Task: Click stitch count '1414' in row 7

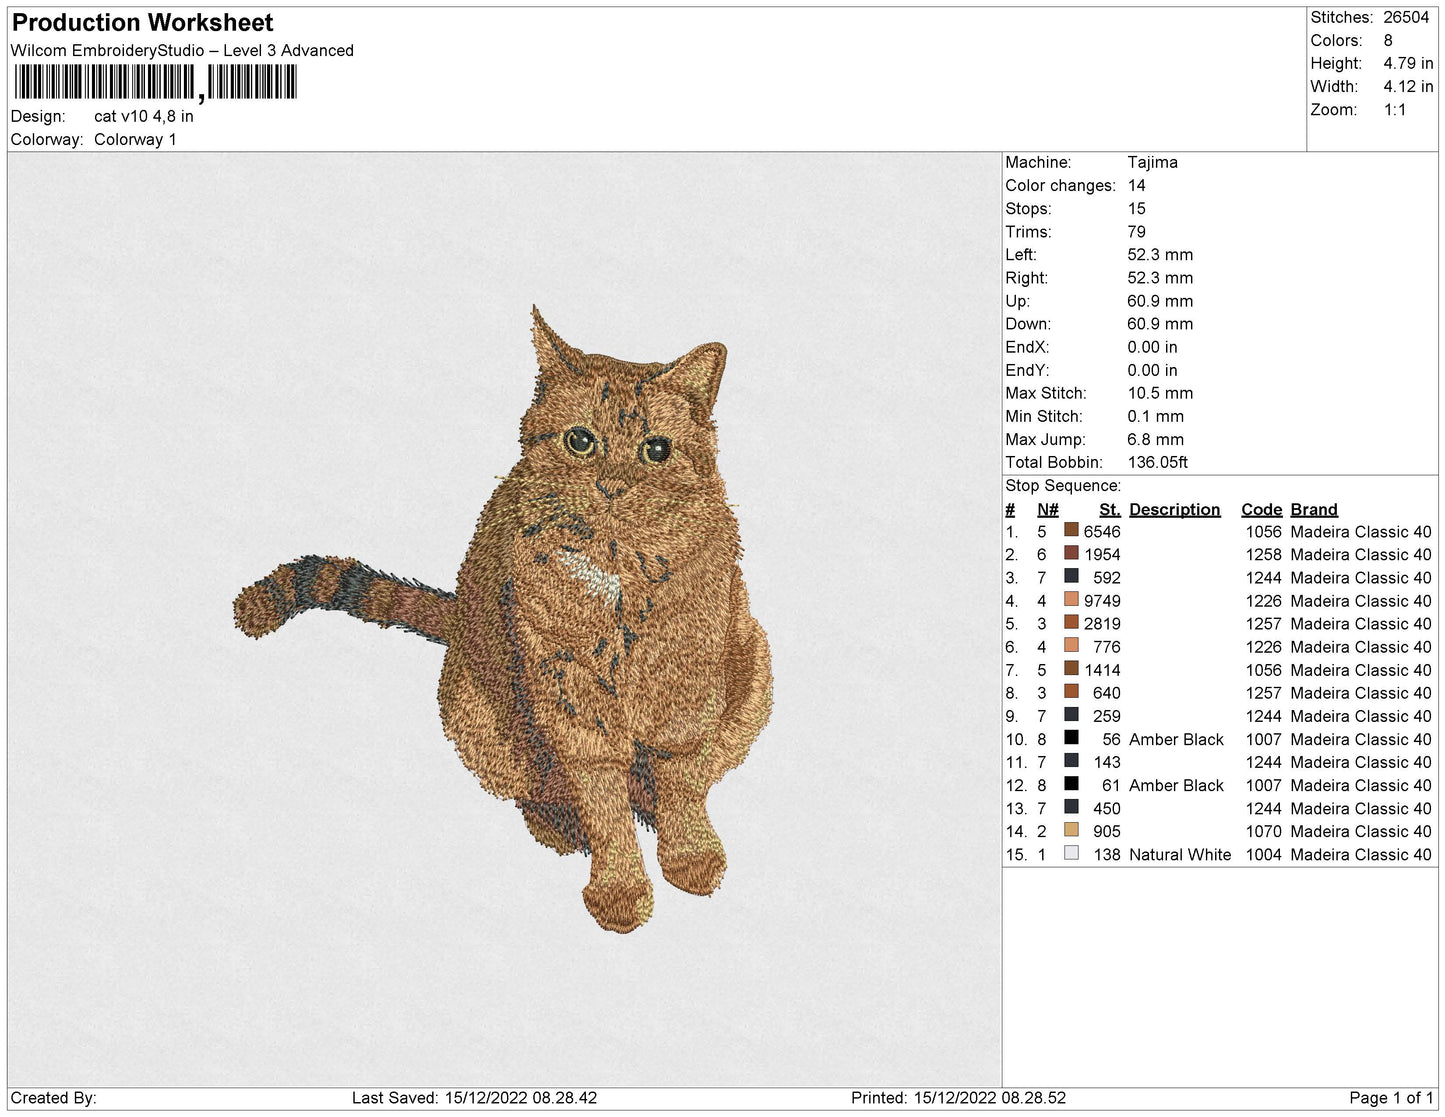Action: click(1102, 670)
